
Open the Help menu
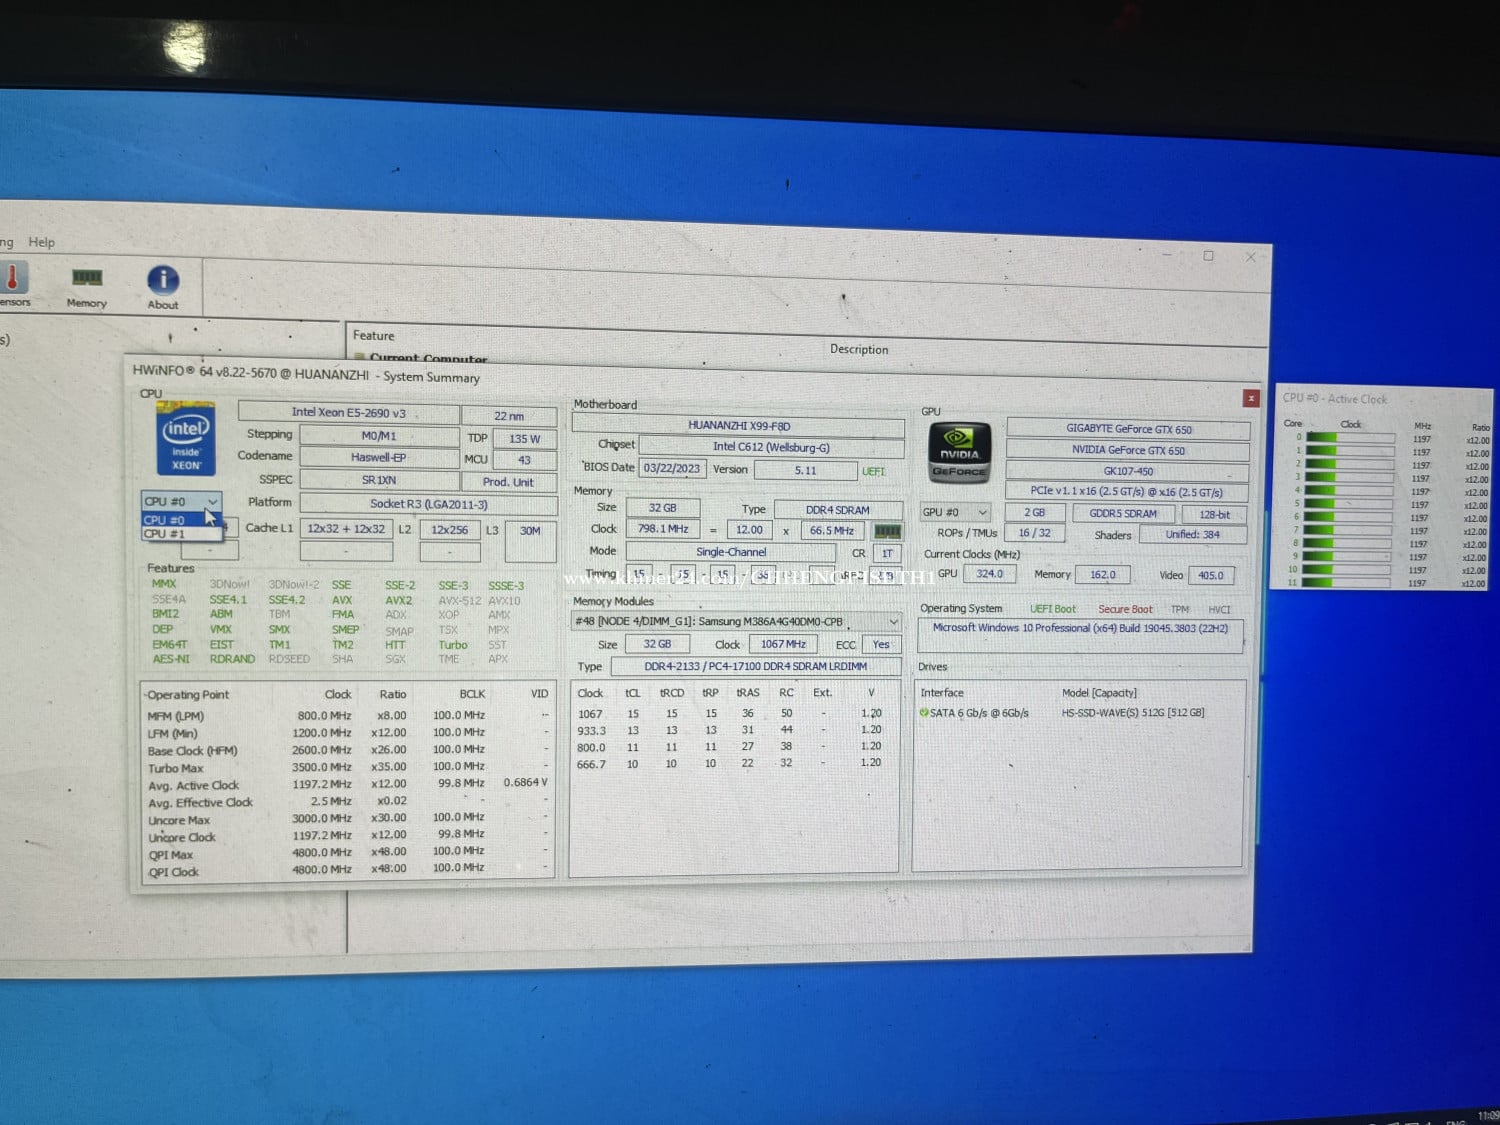pyautogui.click(x=42, y=242)
